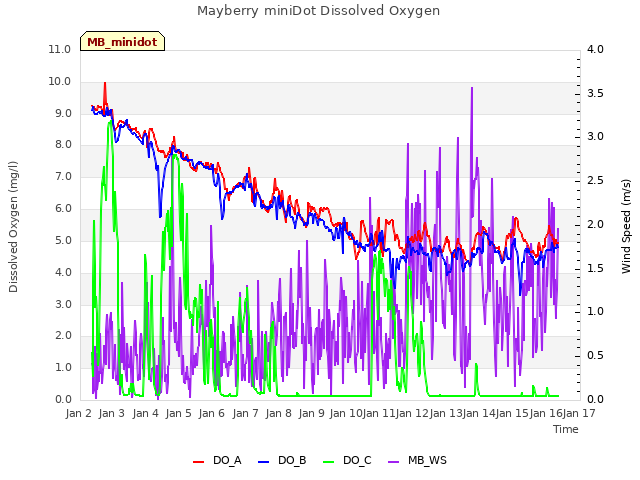
Task: Click the purple MB_WS legend swatch
Action: pos(393,462)
